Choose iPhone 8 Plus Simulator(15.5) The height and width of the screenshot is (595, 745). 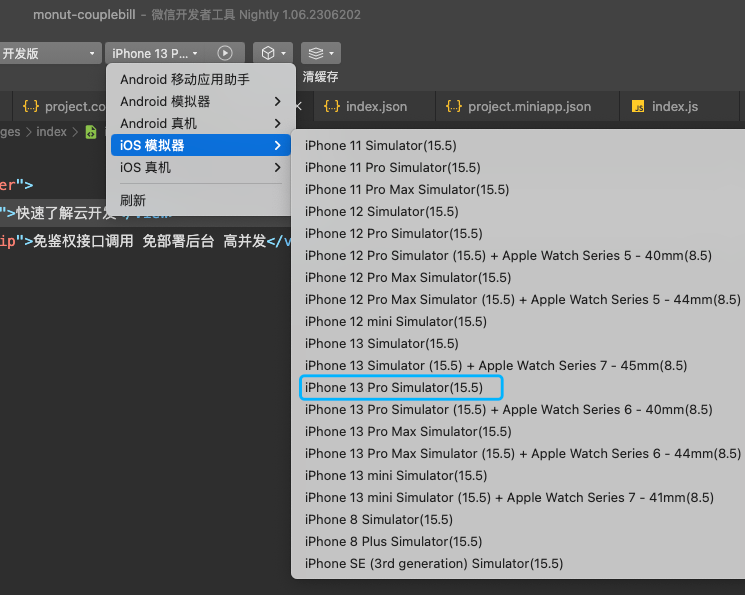[x=518, y=541]
